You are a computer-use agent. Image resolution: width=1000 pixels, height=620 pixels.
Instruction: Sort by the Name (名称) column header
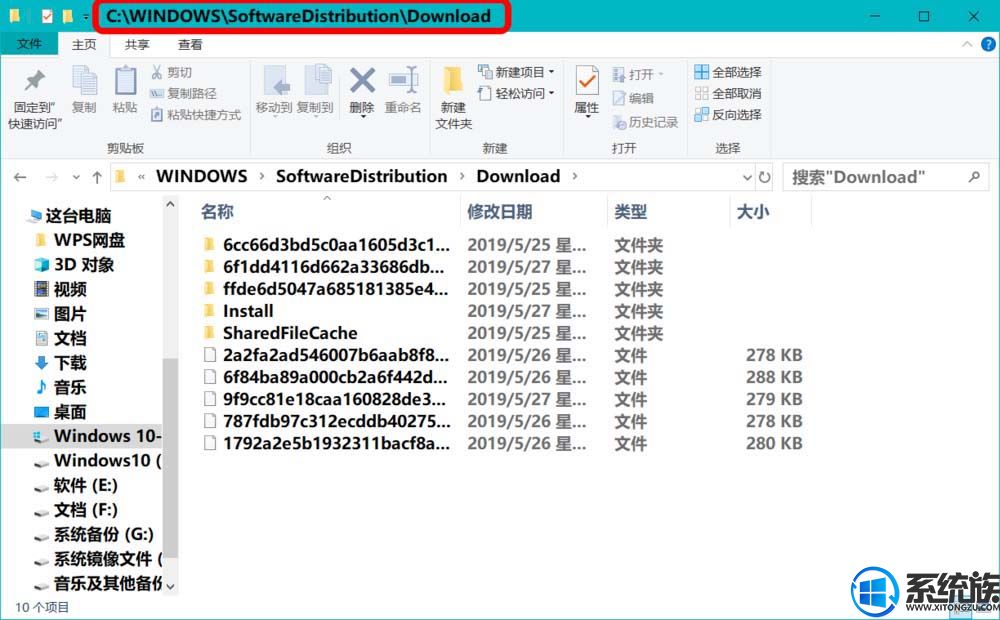click(x=217, y=212)
